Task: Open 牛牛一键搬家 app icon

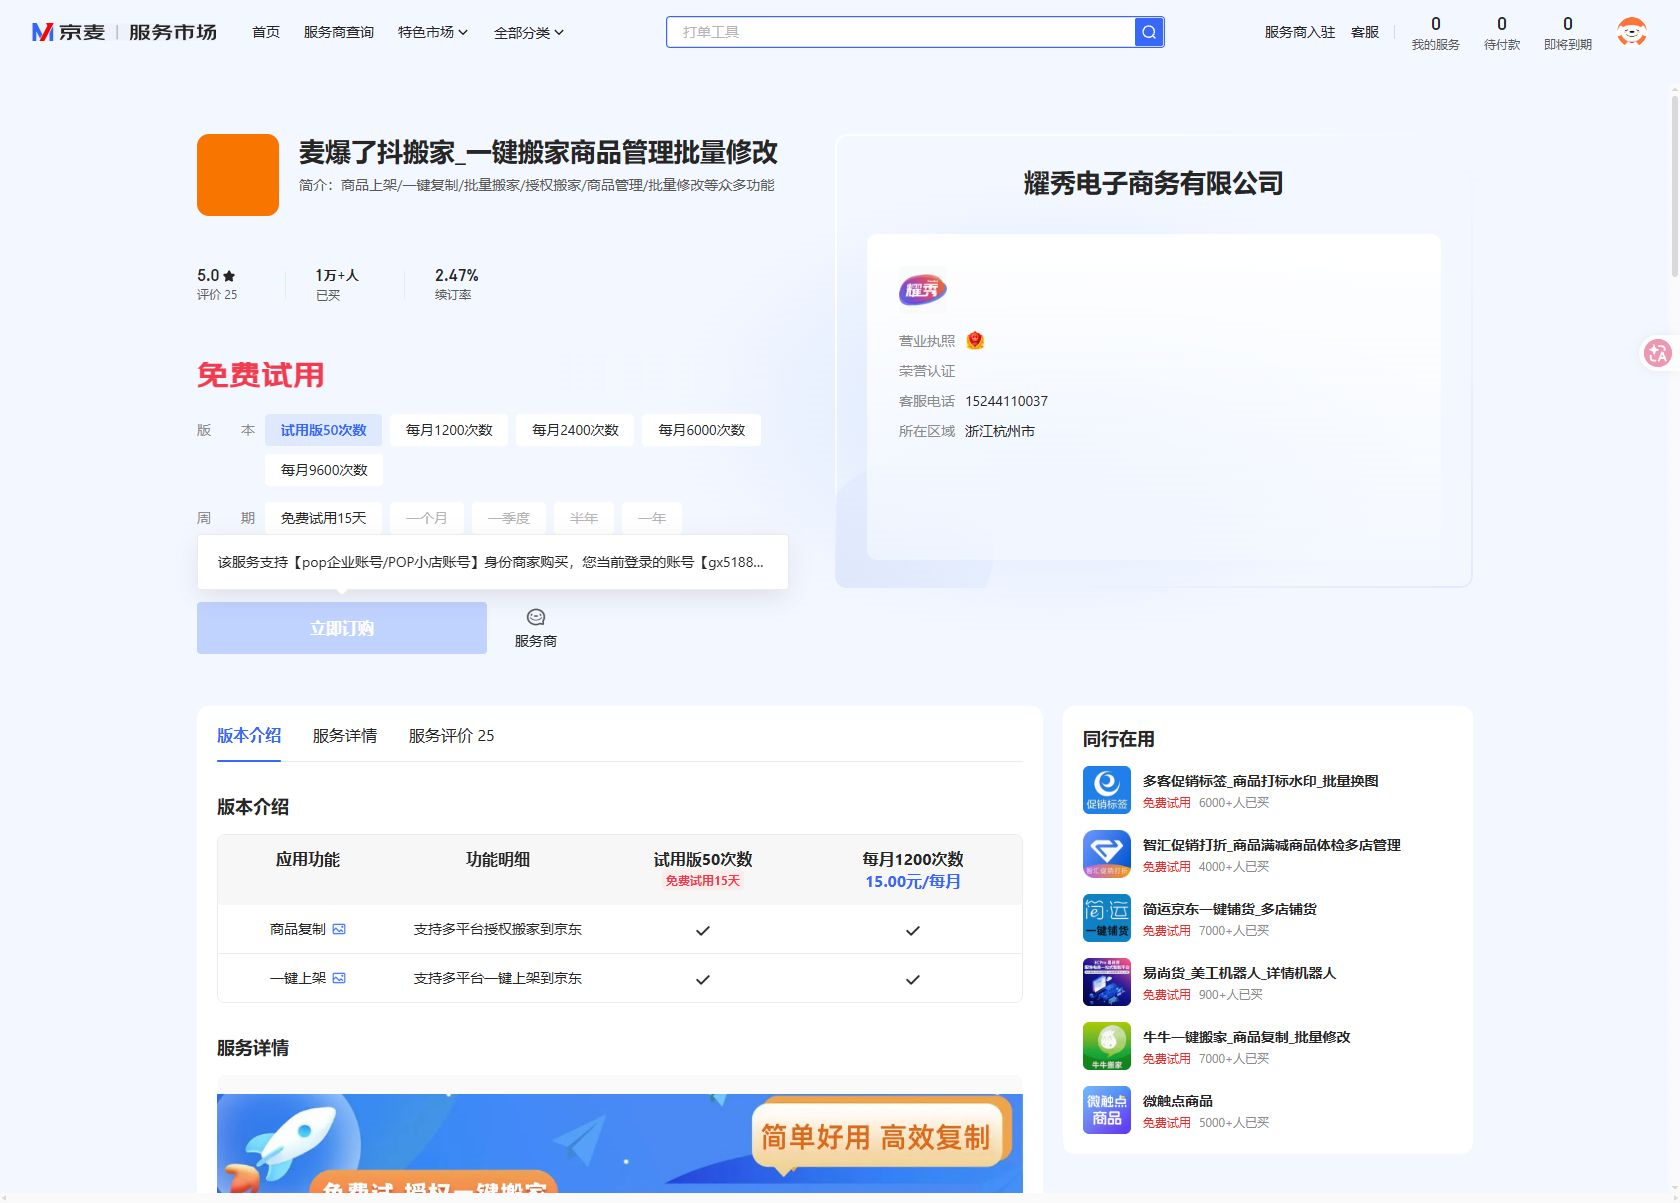Action: pyautogui.click(x=1106, y=1046)
